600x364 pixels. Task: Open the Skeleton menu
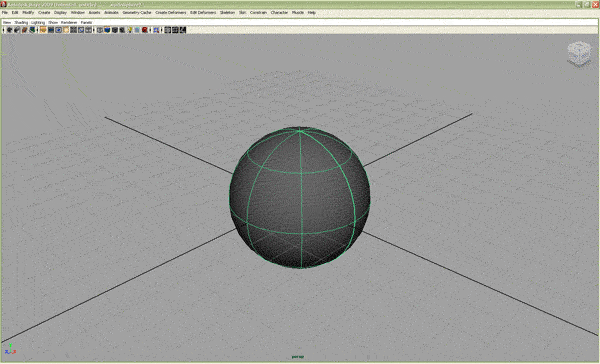[227, 13]
